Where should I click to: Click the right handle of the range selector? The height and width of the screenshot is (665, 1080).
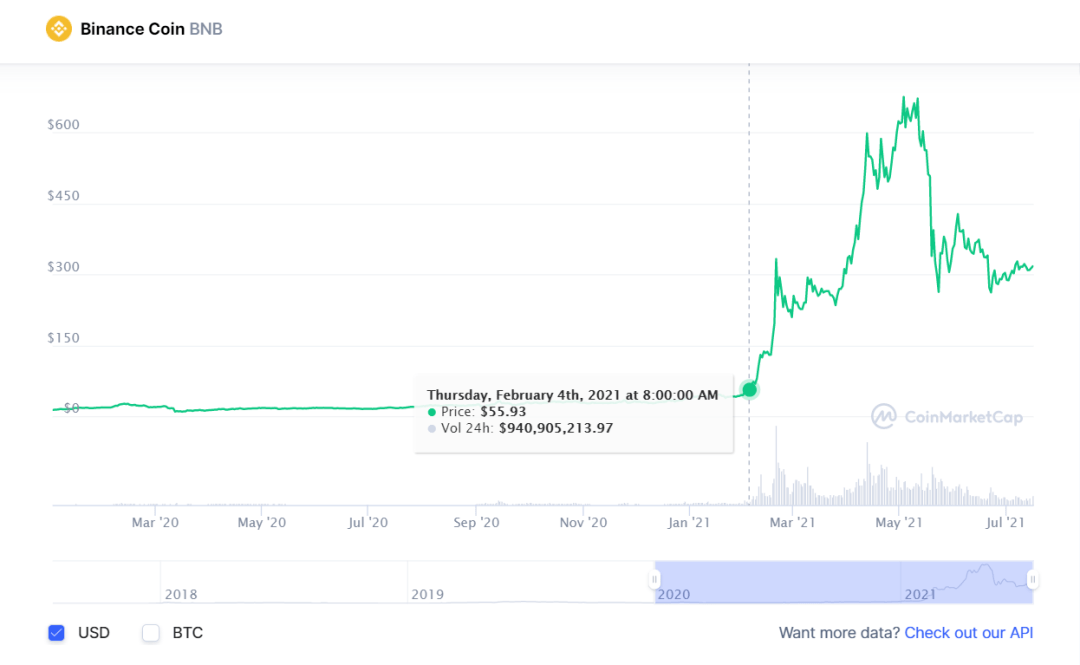tap(1032, 580)
